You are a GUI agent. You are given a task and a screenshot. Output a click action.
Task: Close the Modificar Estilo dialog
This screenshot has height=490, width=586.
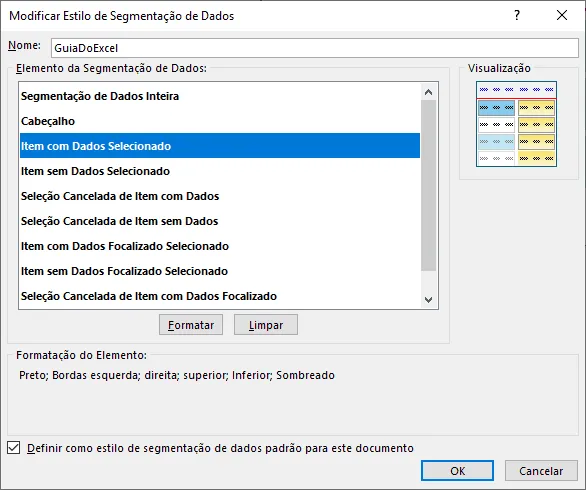coord(562,15)
